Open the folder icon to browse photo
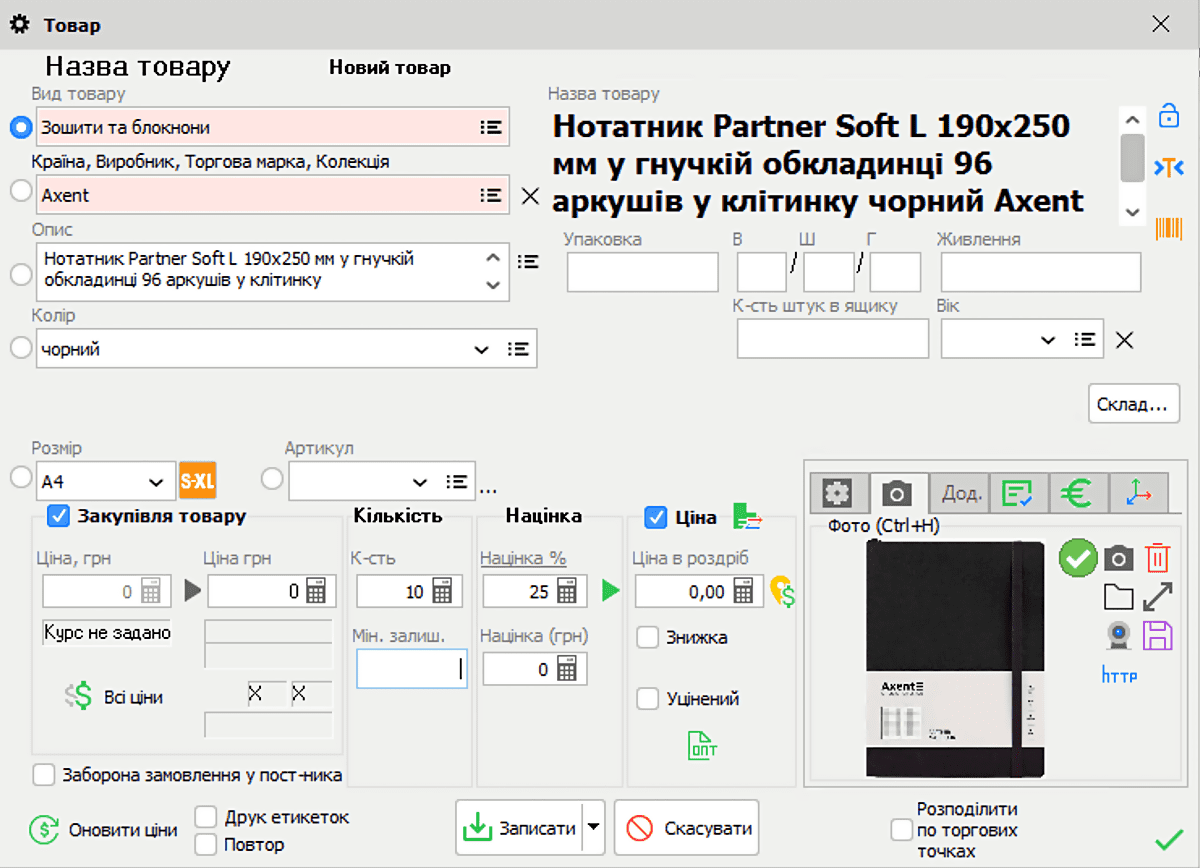 tap(1118, 597)
